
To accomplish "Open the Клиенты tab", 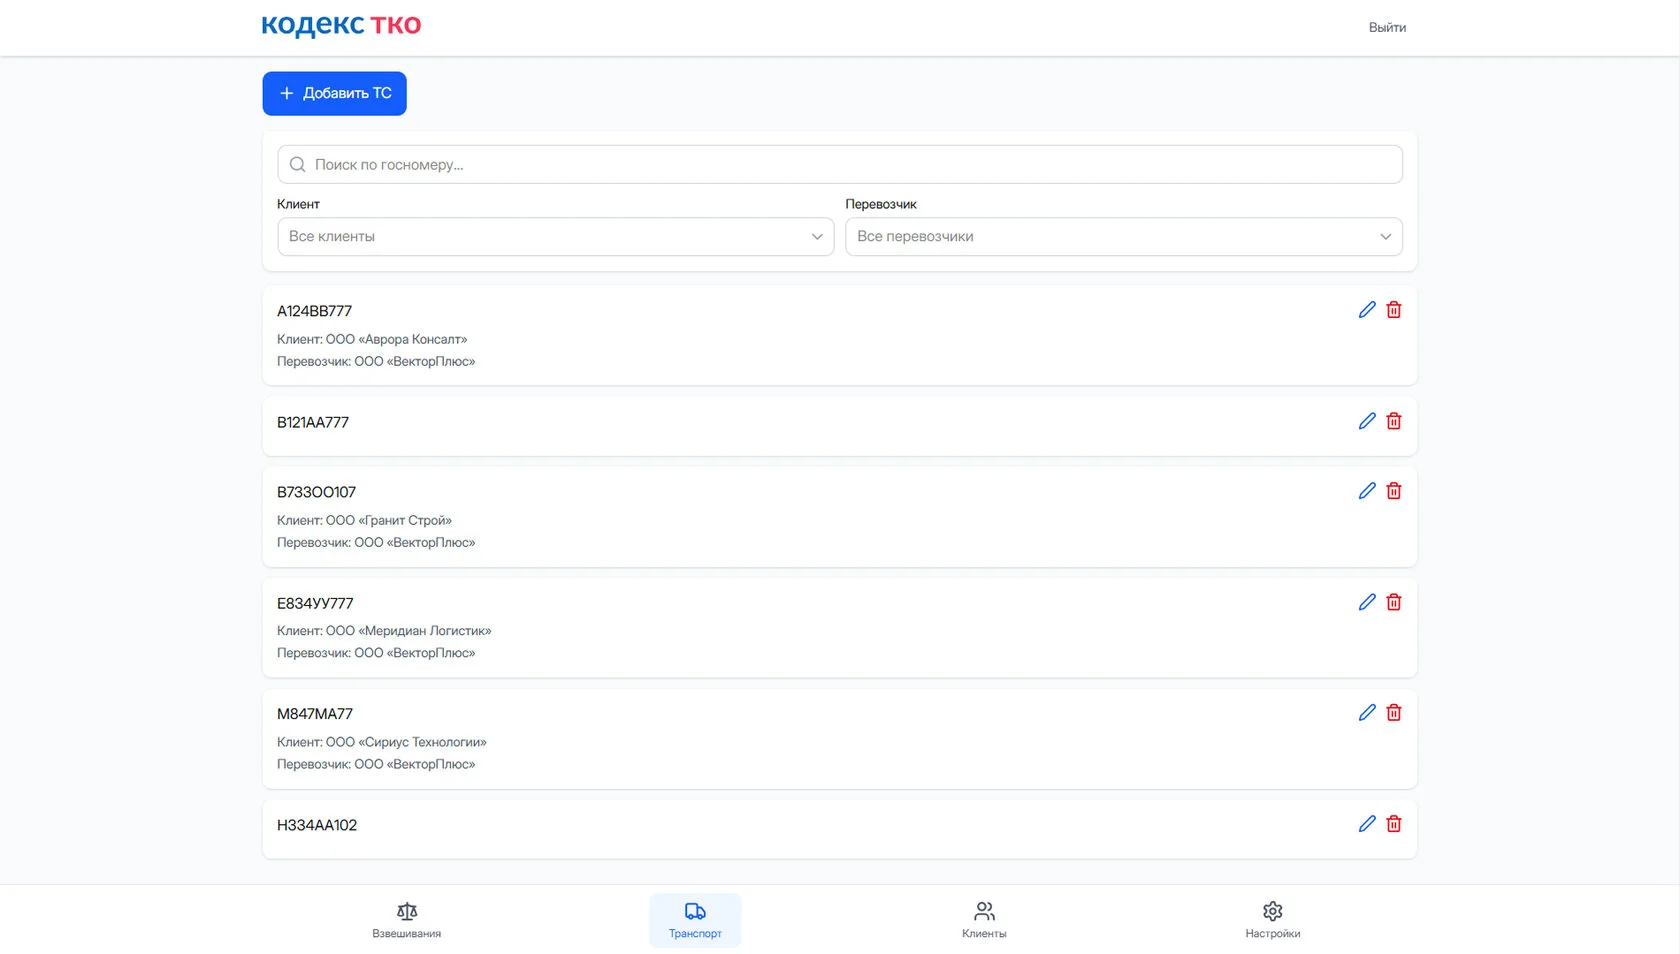I will coord(984,920).
